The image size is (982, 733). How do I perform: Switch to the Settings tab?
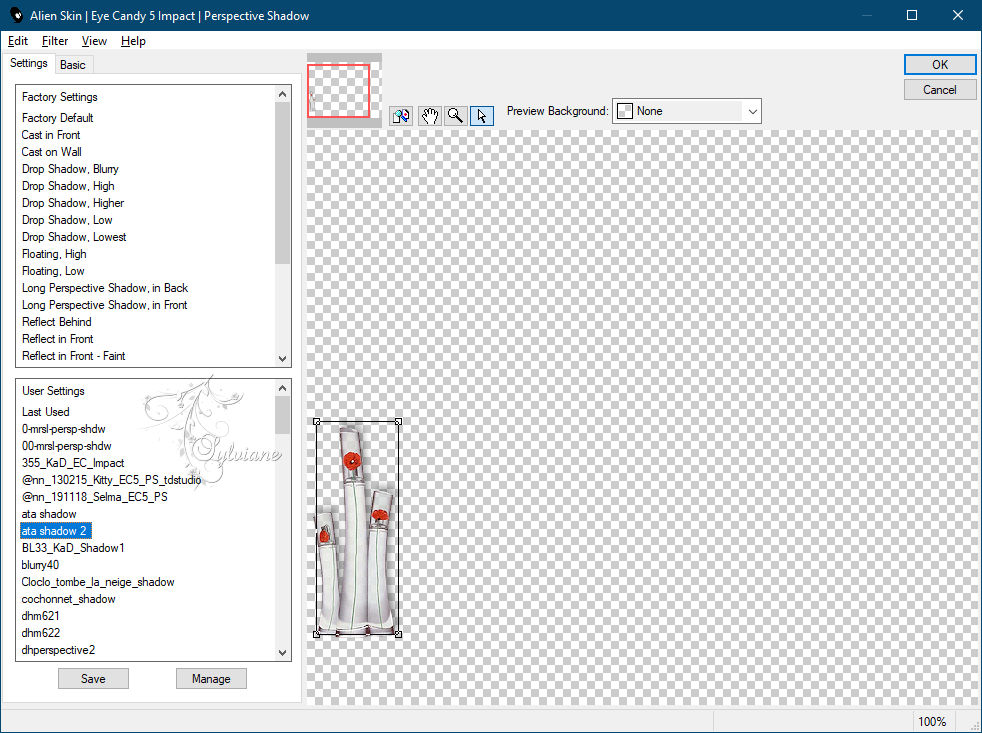[29, 63]
